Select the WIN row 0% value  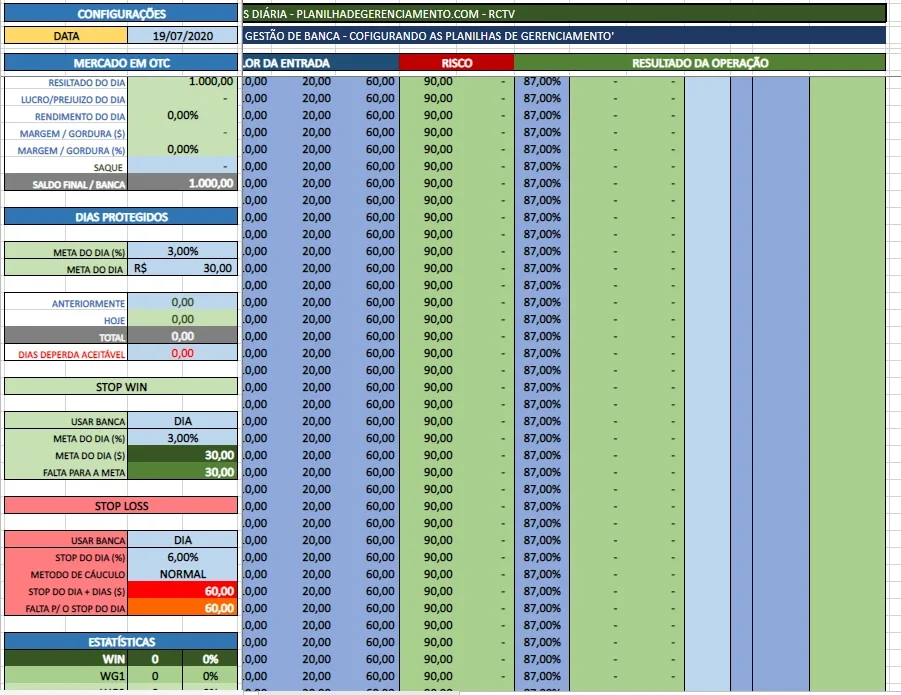210,659
